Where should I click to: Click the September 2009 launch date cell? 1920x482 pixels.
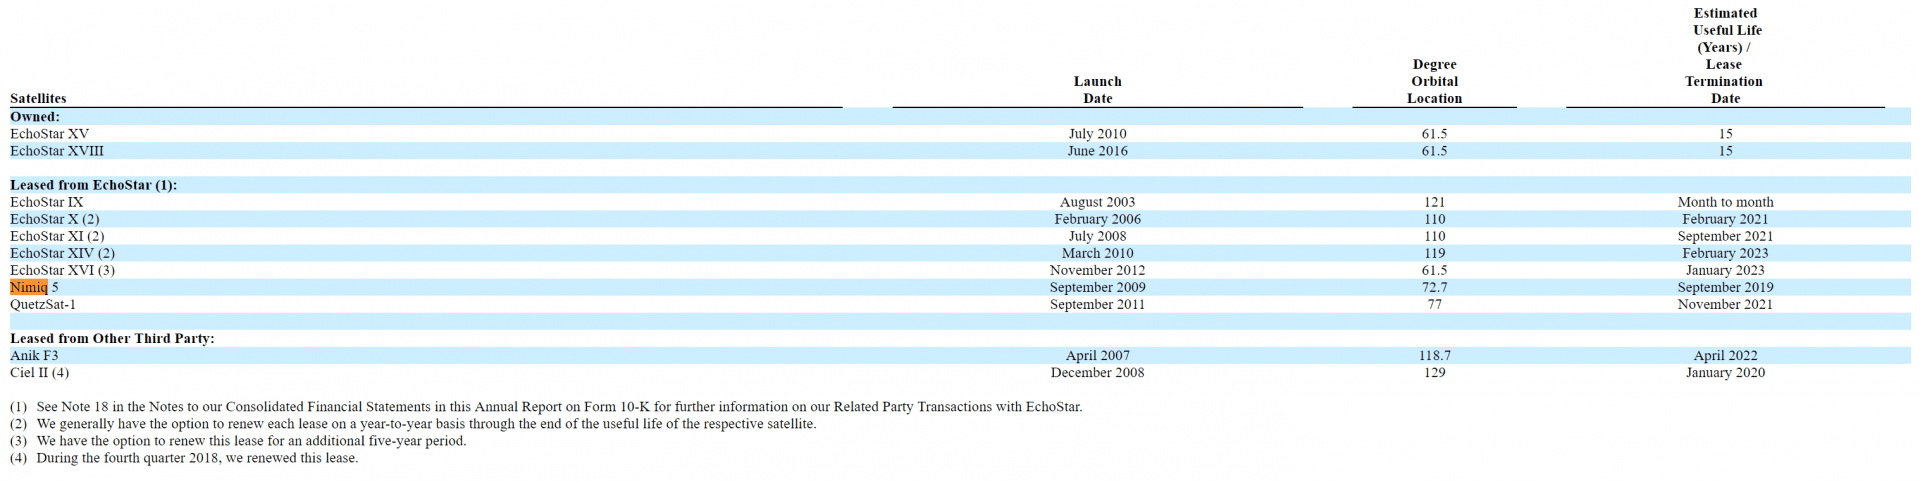[x=1097, y=287]
